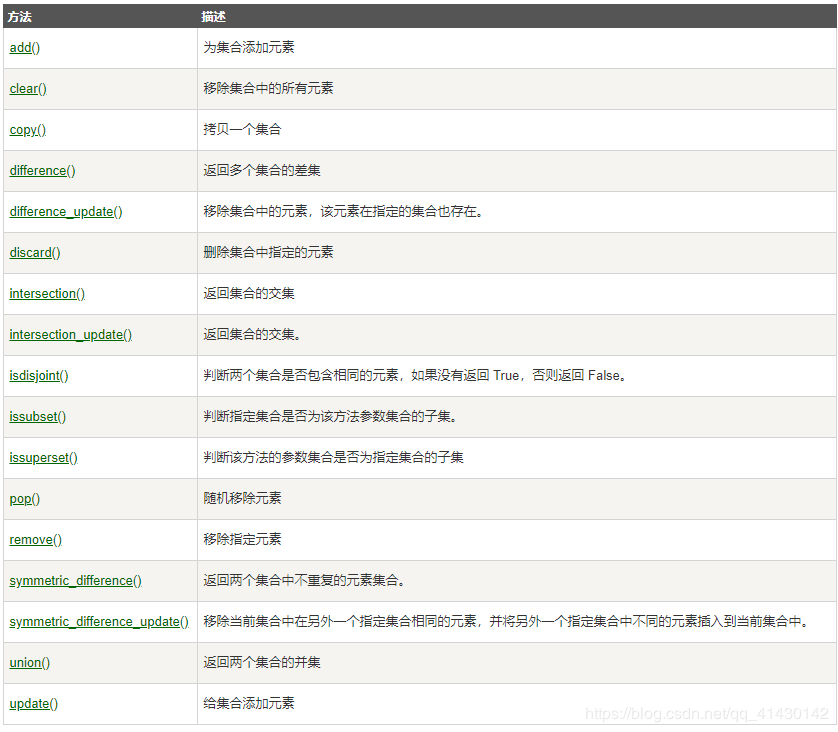Open the symmetric_difference() link
The height and width of the screenshot is (732, 838).
(x=75, y=581)
